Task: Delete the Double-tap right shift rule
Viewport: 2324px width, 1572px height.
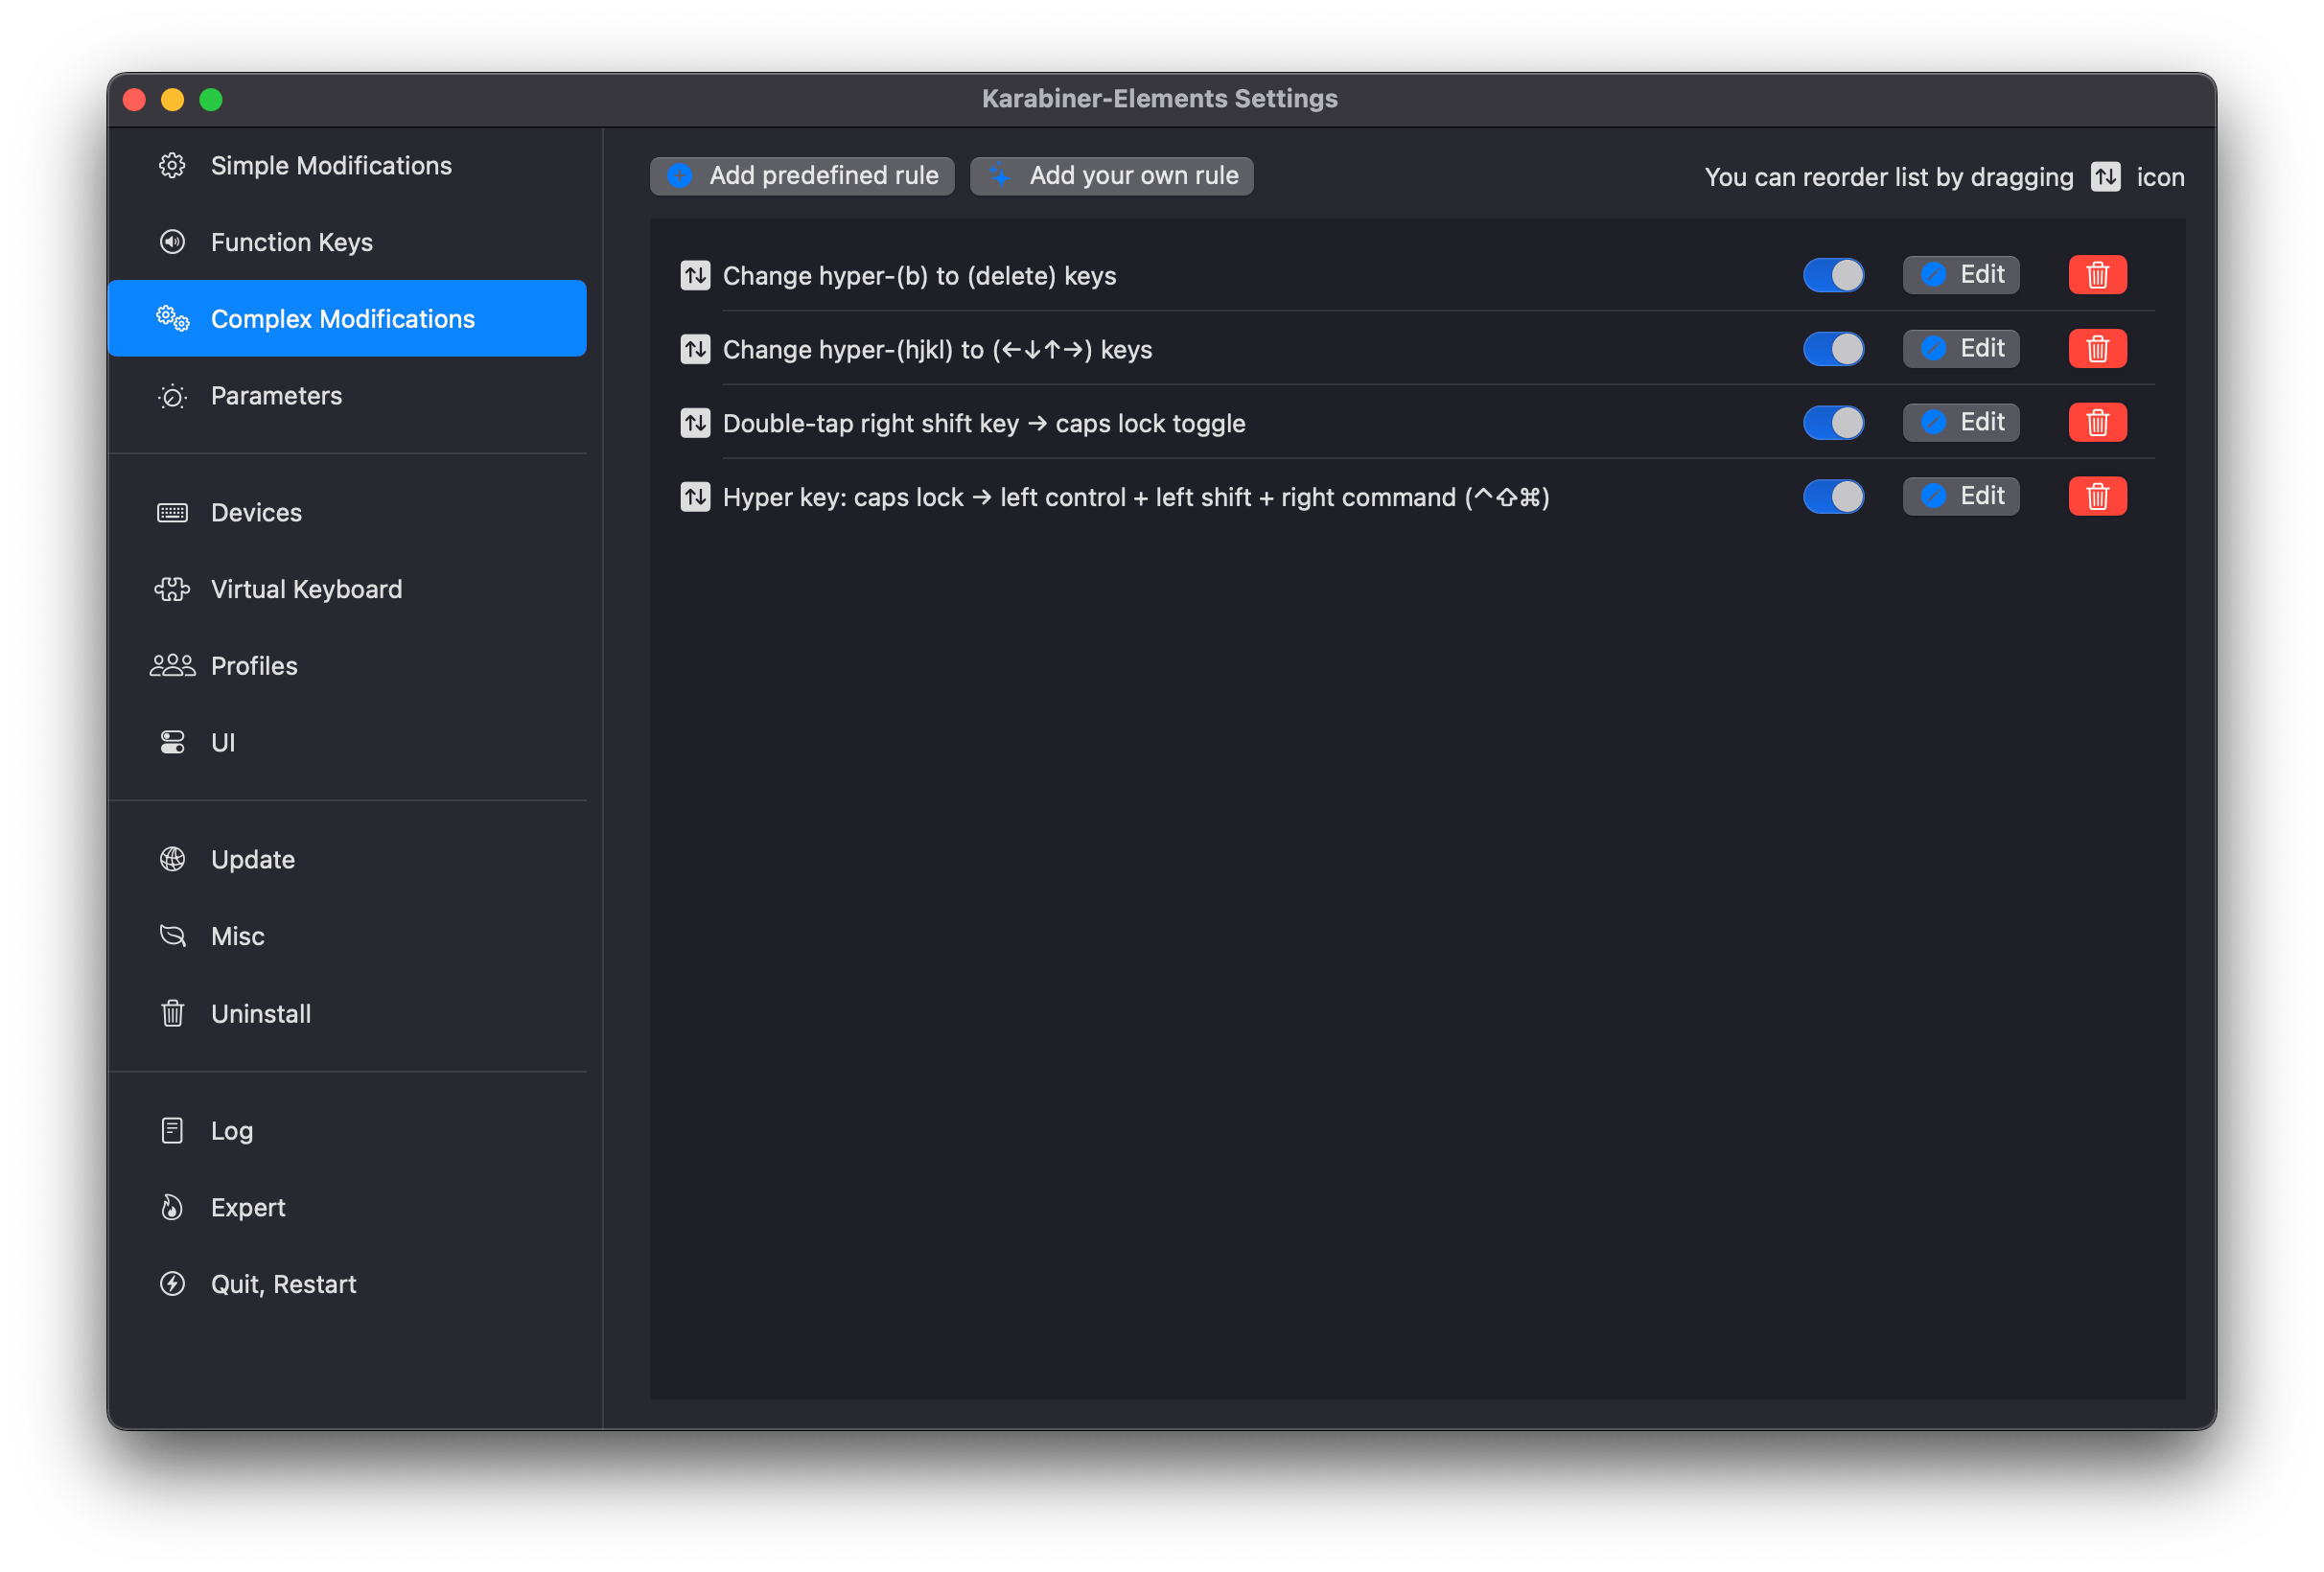Action: pos(2098,423)
